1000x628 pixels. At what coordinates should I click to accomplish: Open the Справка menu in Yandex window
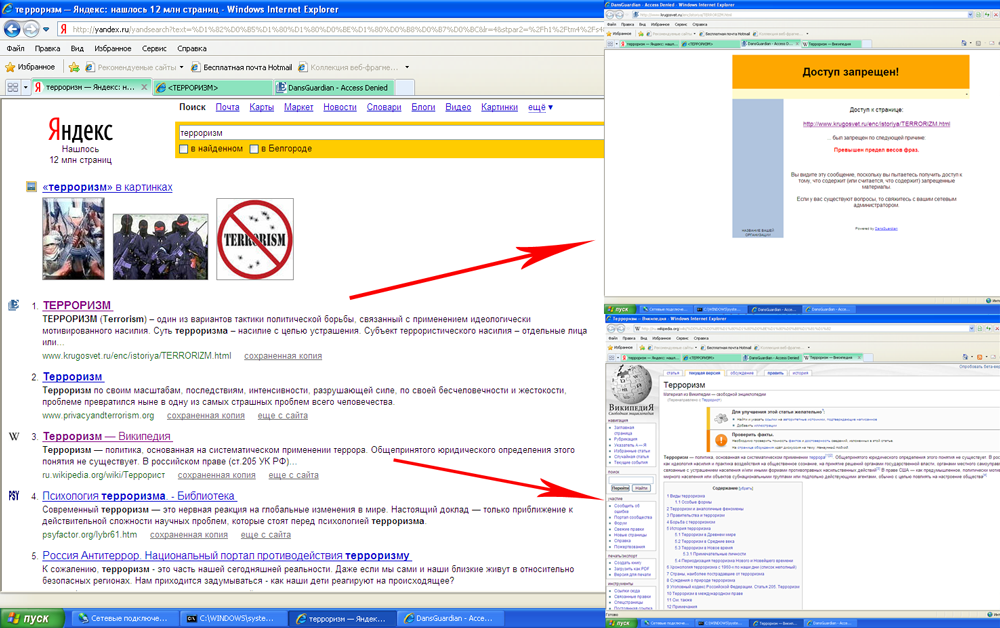point(191,48)
